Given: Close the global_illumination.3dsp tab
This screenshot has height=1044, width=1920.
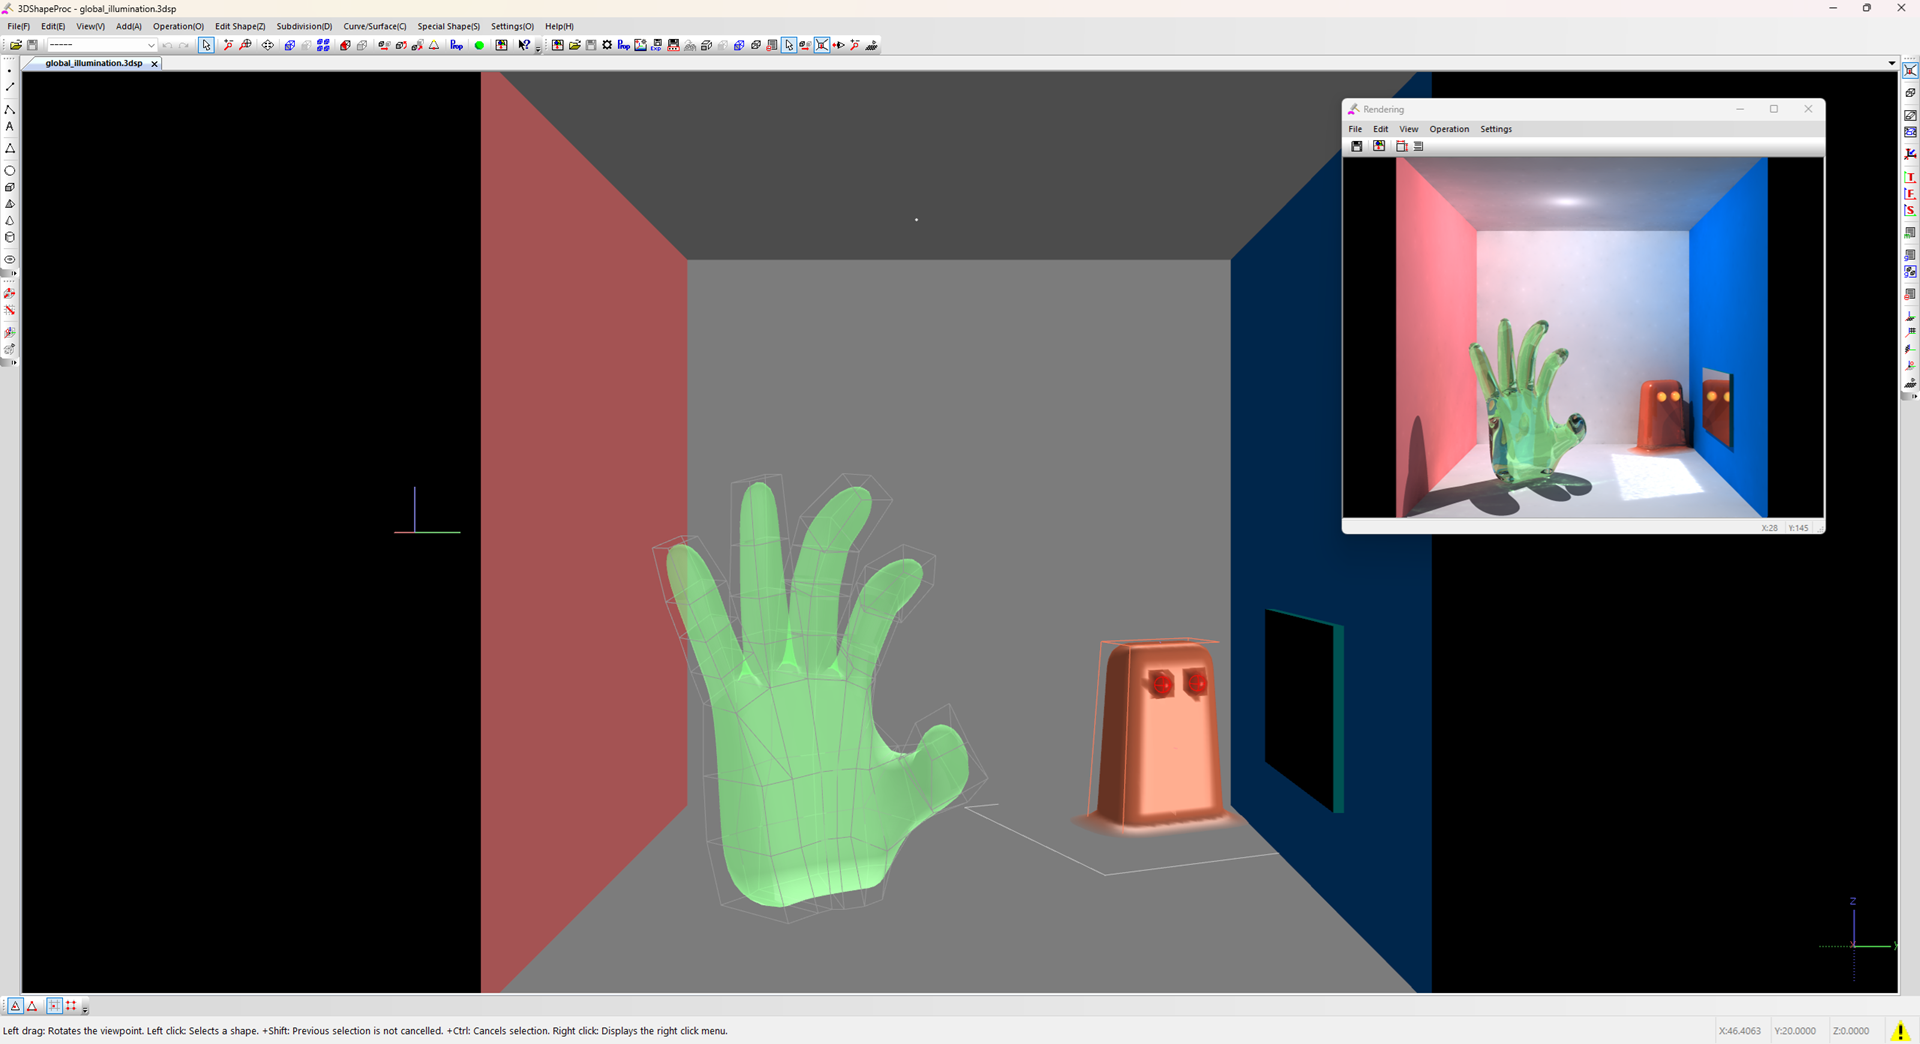Looking at the screenshot, I should (154, 63).
